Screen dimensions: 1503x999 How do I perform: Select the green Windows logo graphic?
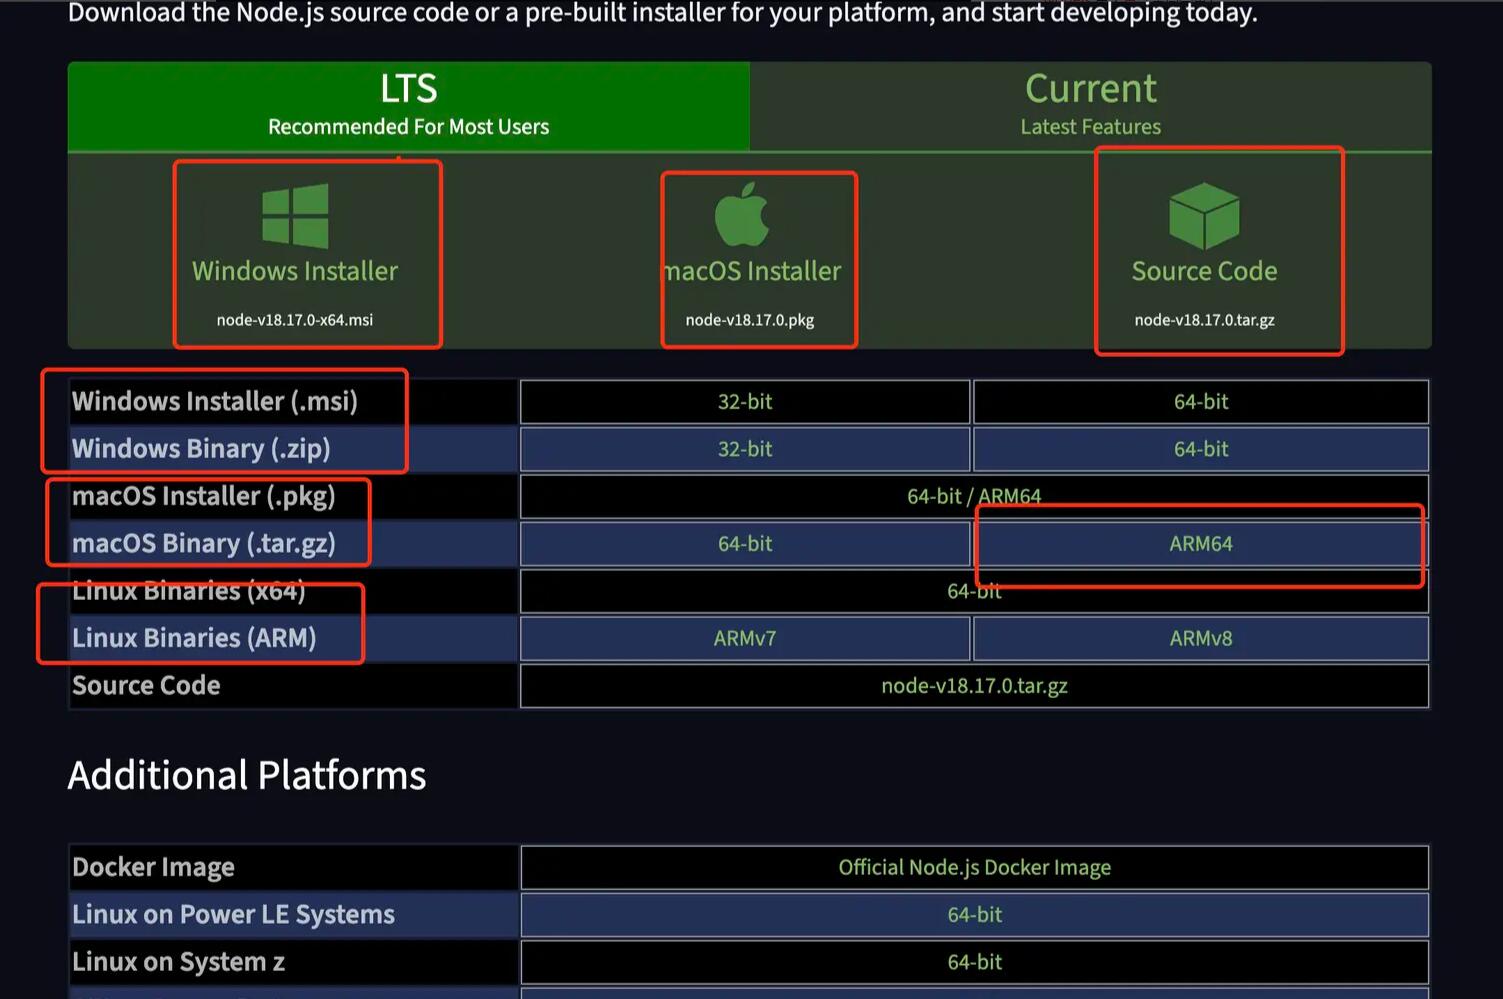[x=295, y=214]
